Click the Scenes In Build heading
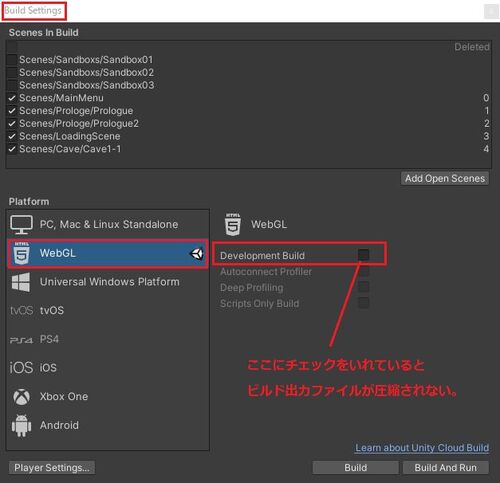Image resolution: width=500 pixels, height=483 pixels. point(44,32)
